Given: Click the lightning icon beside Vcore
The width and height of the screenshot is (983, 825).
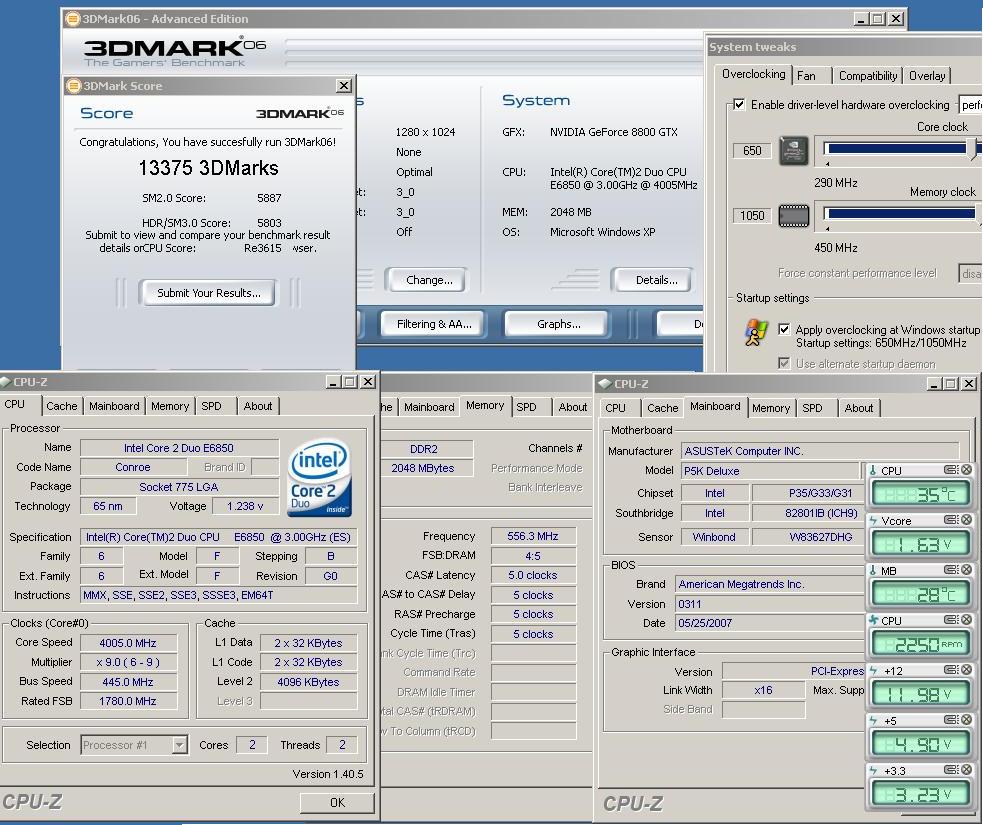Looking at the screenshot, I should tap(873, 520).
